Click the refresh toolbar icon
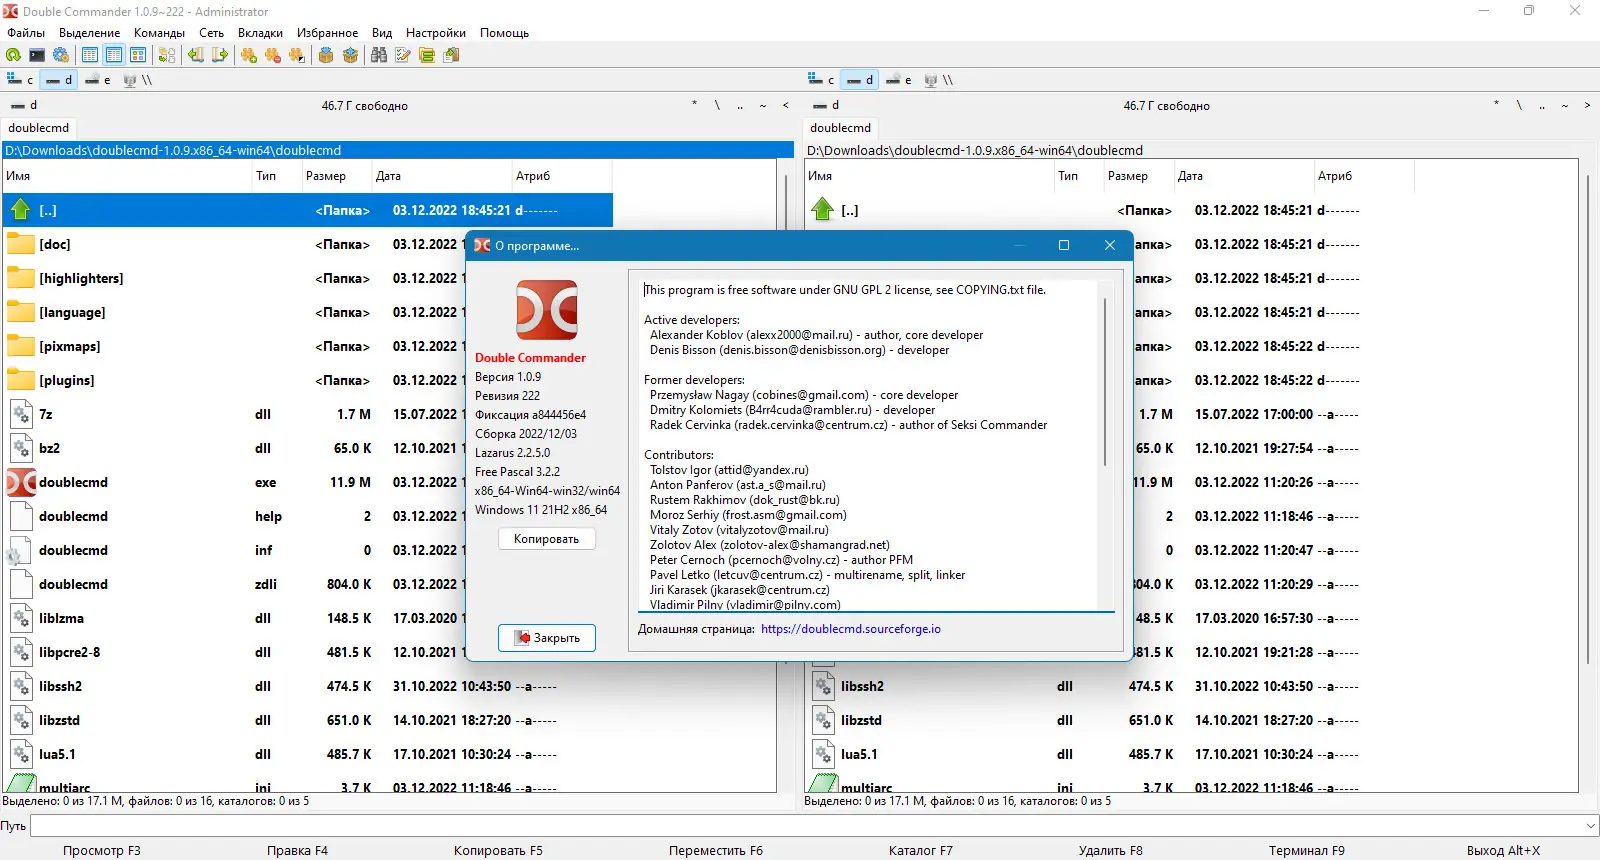Image resolution: width=1600 pixels, height=860 pixels. point(13,55)
